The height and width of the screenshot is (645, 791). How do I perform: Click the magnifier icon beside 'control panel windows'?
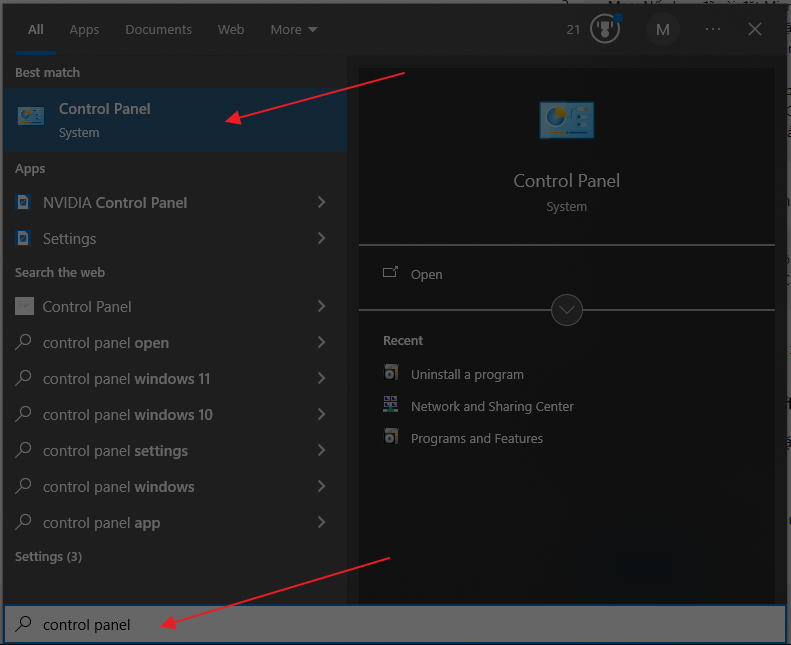[x=23, y=486]
